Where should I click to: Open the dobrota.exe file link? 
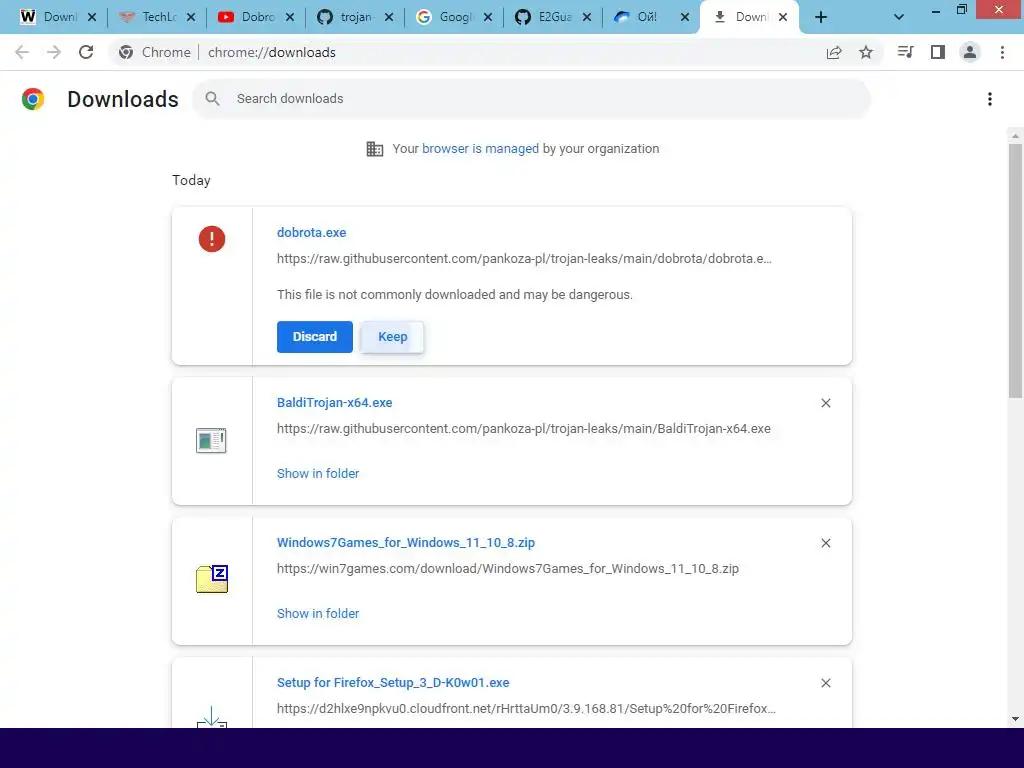[x=312, y=232]
